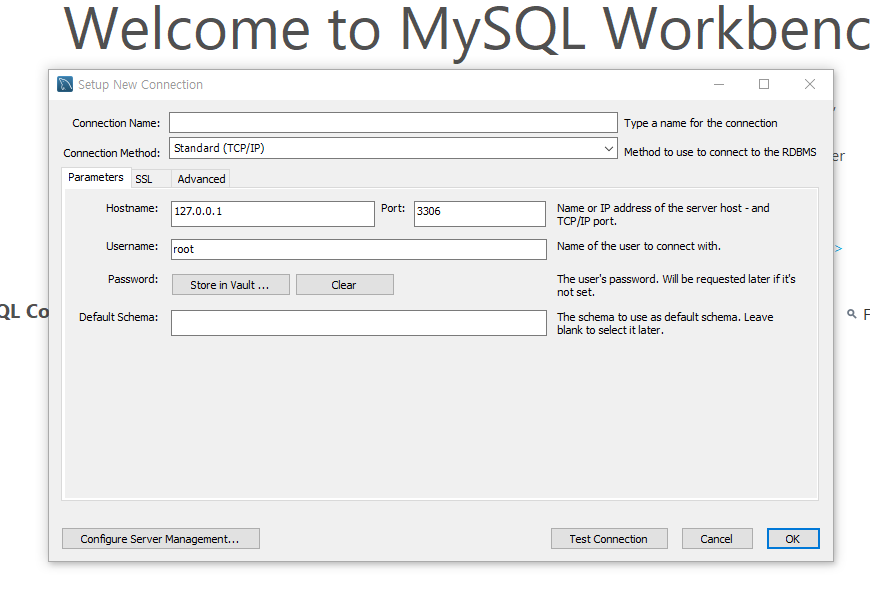Open Configure Server Management
The image size is (870, 593).
(x=160, y=539)
